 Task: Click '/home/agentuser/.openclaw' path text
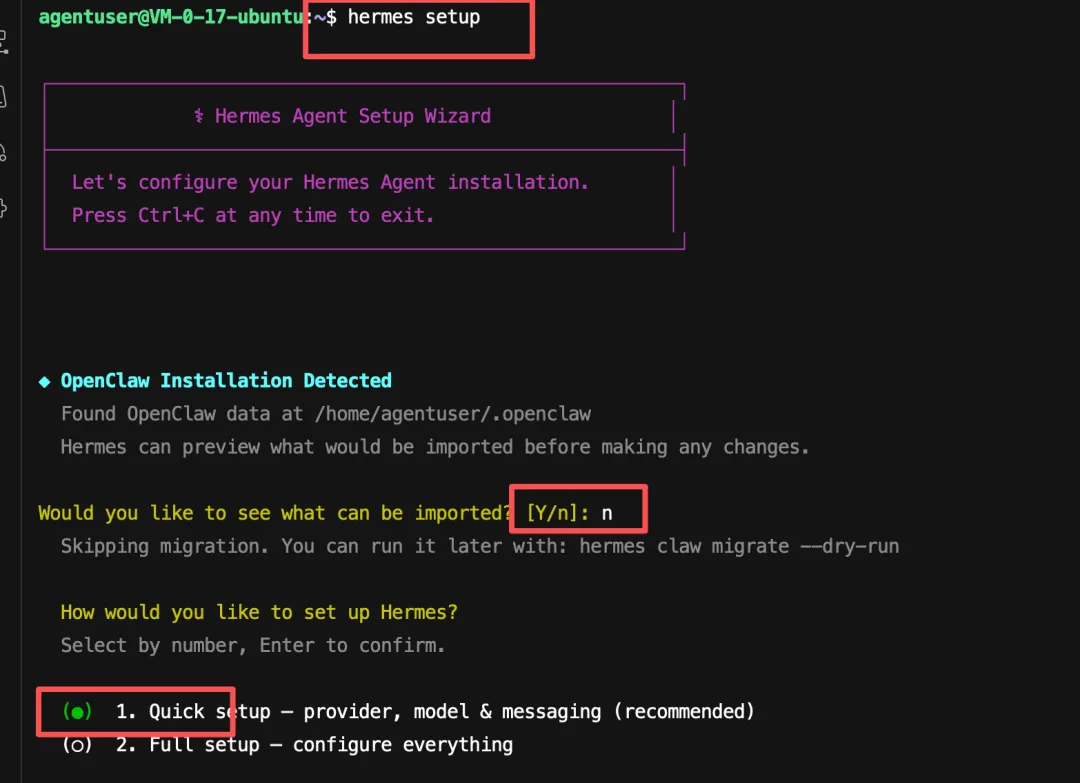pos(453,414)
